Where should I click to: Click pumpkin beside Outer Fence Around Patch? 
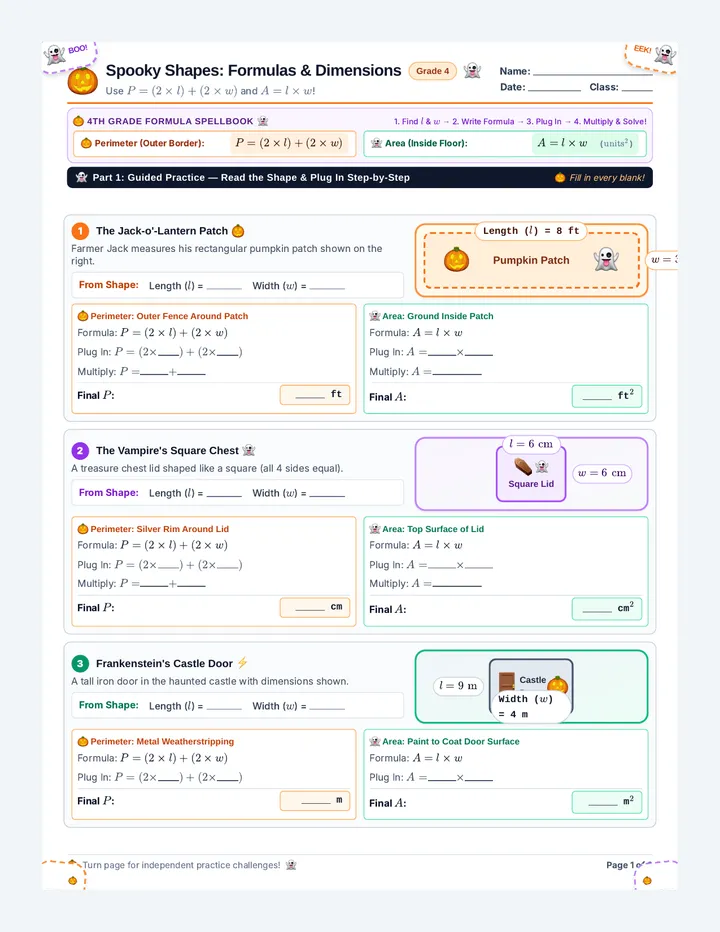pos(83,316)
